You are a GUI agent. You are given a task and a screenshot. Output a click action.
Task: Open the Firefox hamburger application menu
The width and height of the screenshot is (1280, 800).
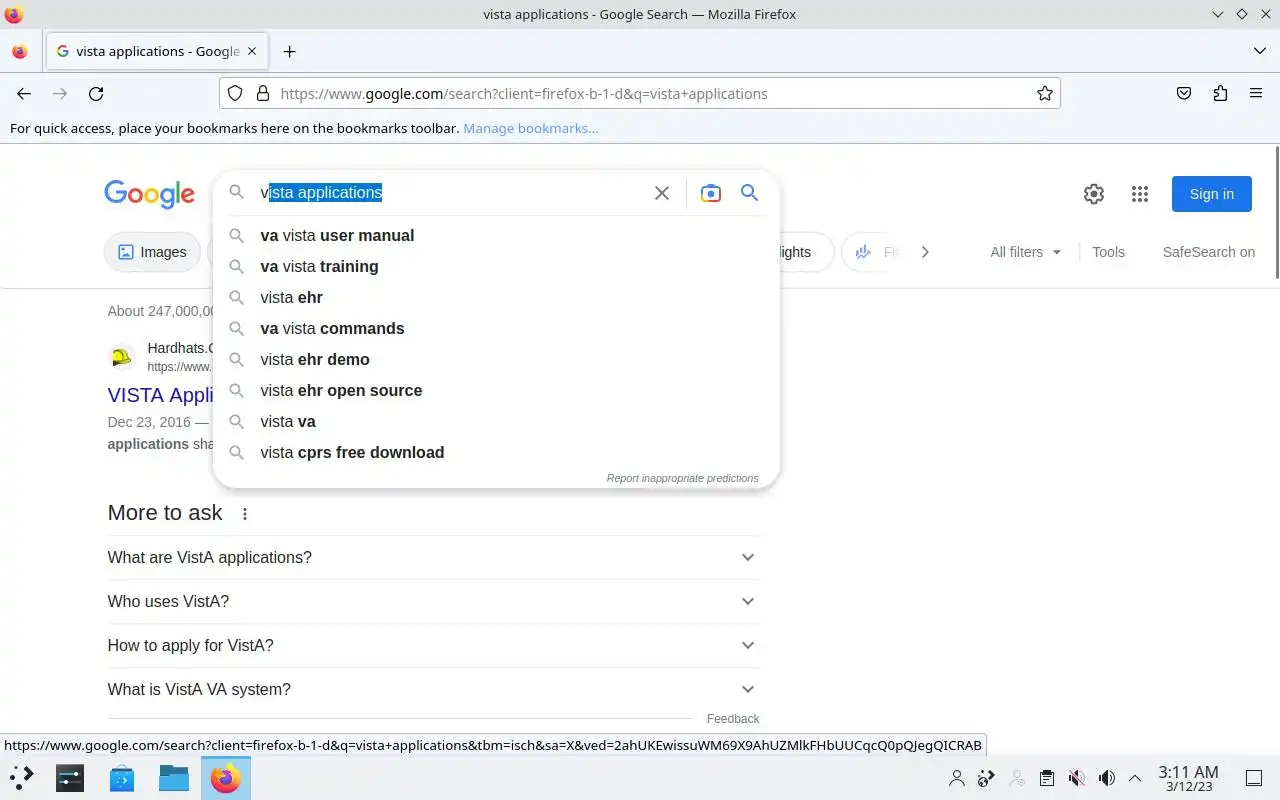1256,93
